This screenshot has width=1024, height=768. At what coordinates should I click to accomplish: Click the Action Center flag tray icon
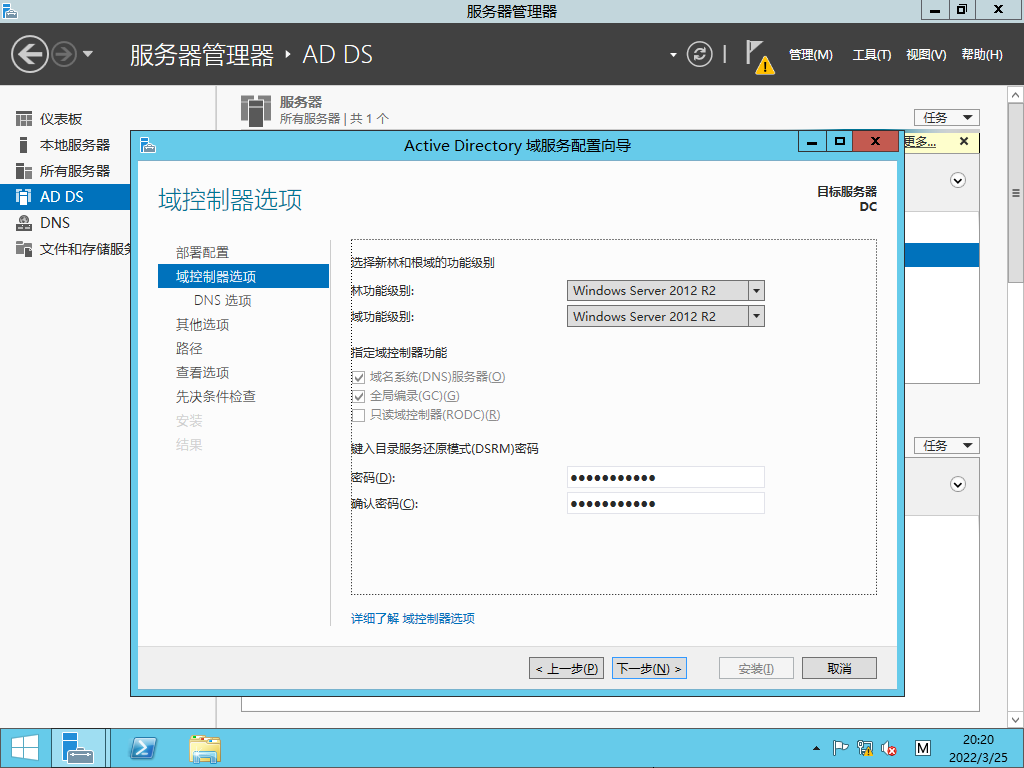pos(840,748)
